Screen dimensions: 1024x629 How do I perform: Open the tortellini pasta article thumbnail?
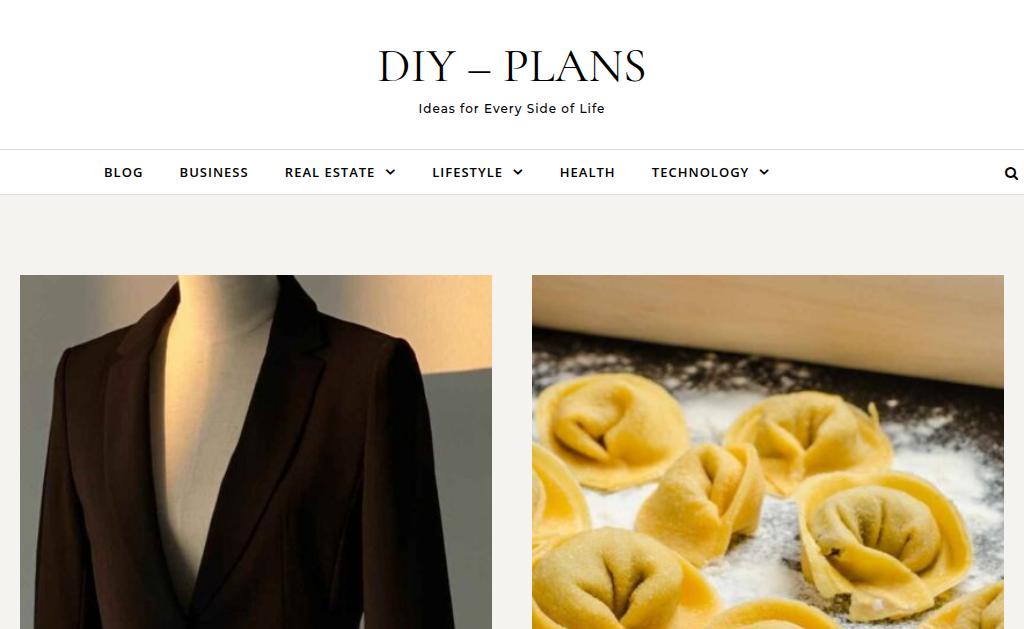tap(767, 452)
